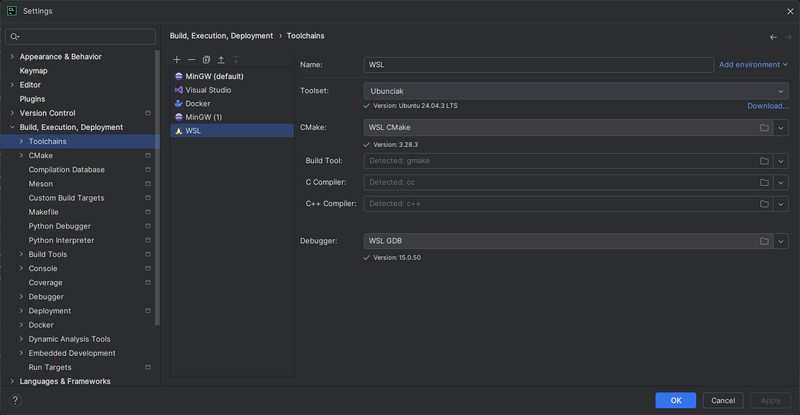Copy the selected toolchain
The image size is (800, 415).
coord(206,60)
